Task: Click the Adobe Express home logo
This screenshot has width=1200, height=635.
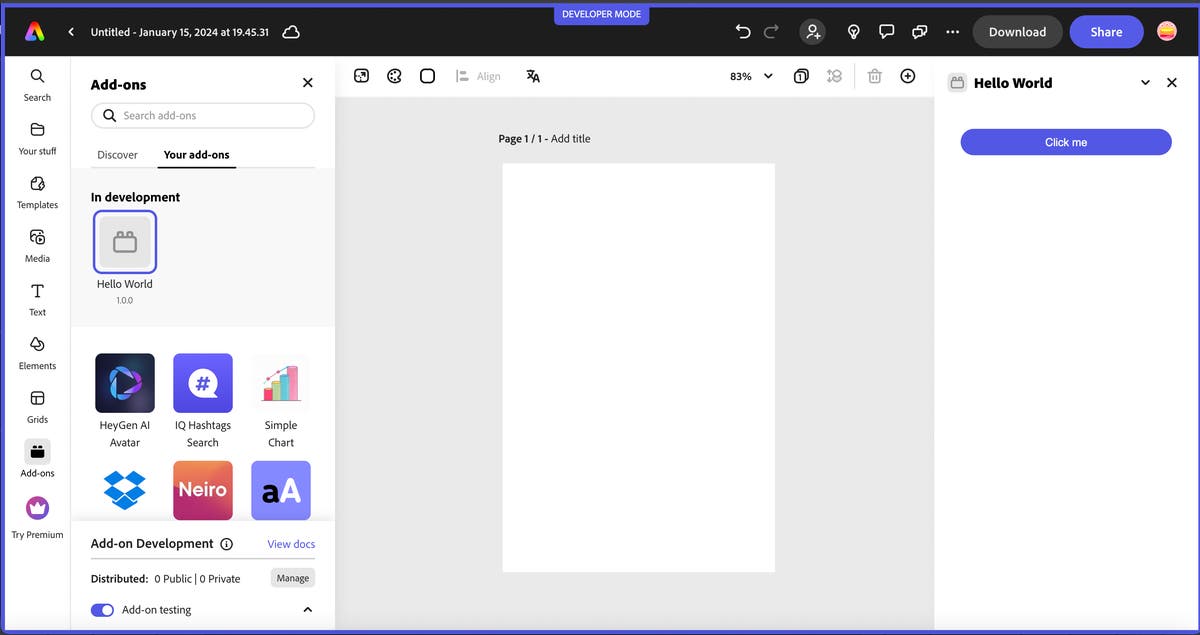Action: [x=35, y=32]
